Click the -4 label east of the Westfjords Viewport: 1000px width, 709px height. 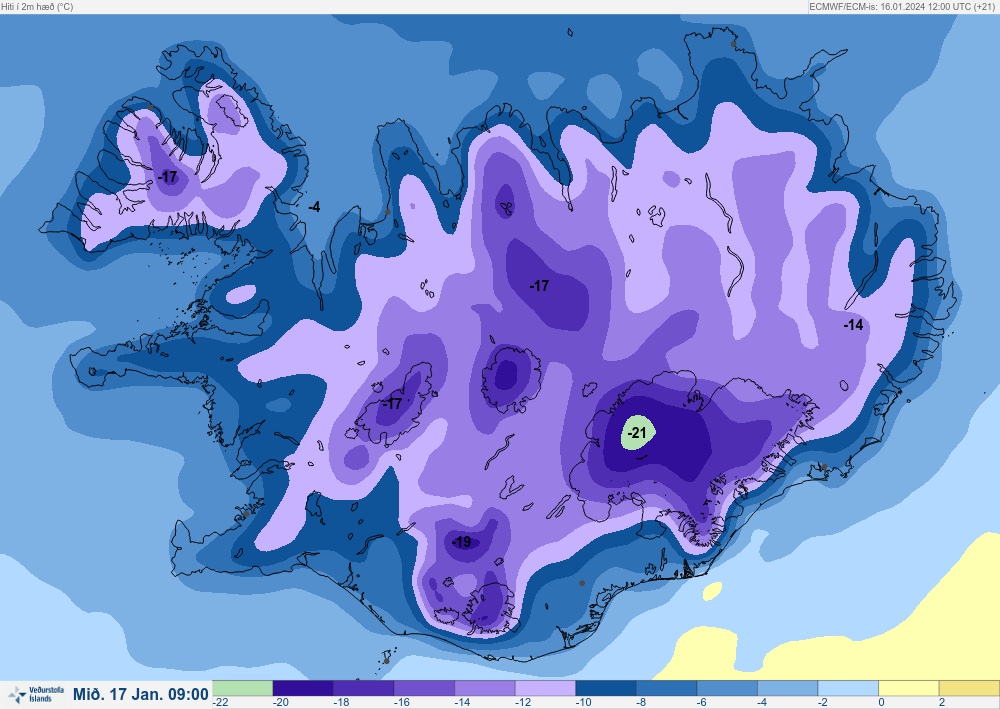314,207
